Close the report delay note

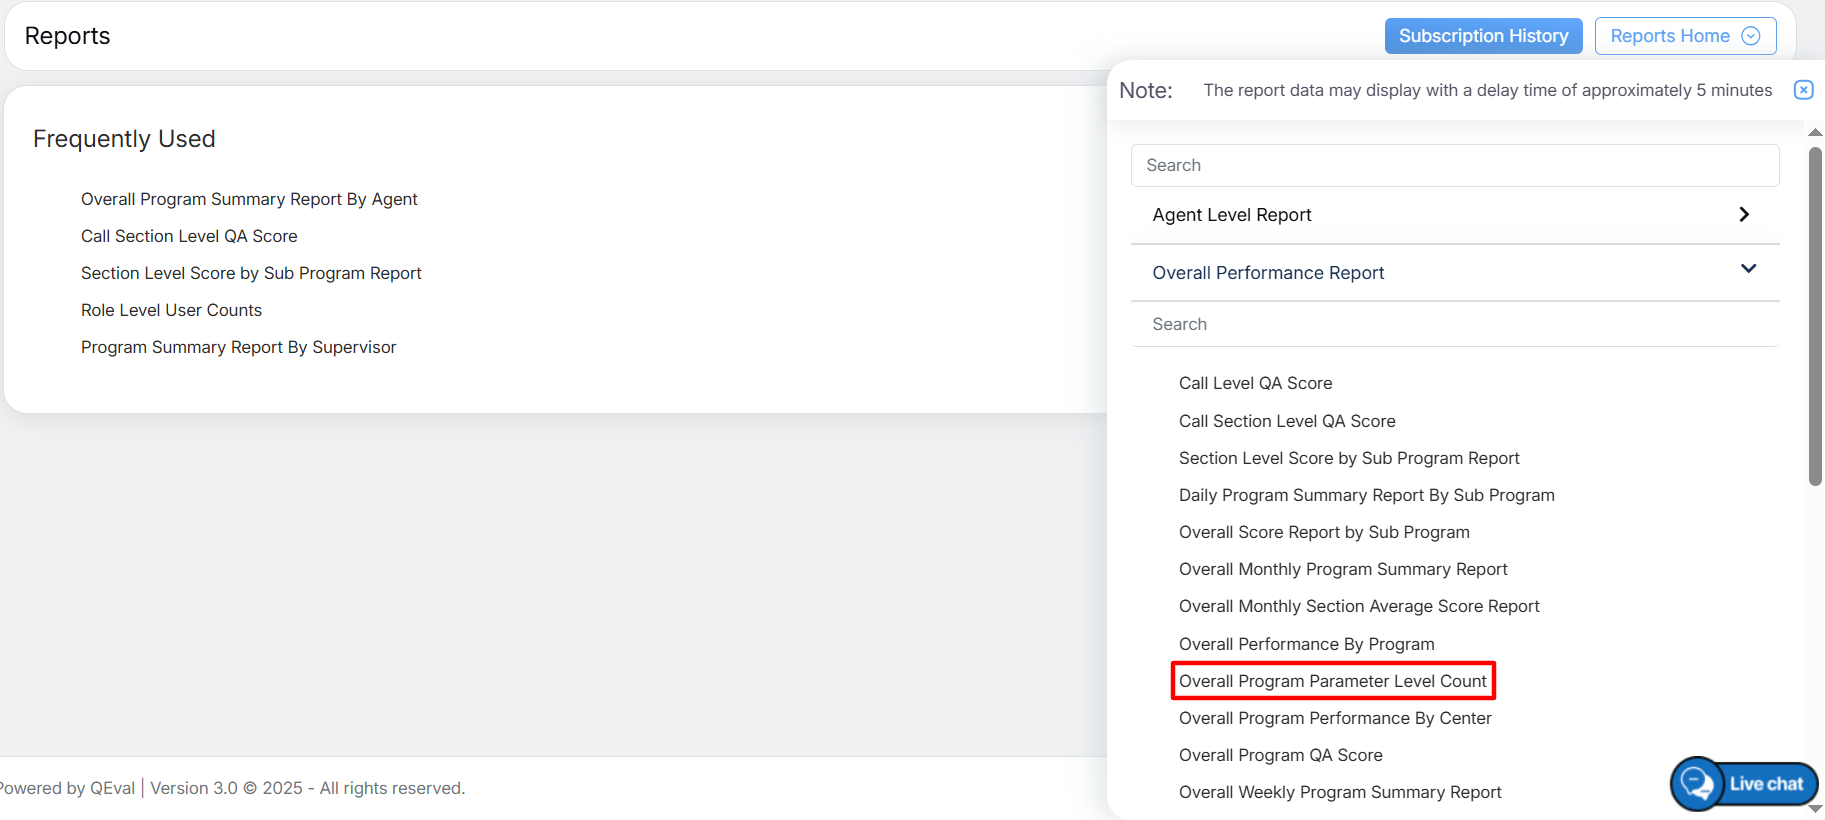tap(1803, 90)
